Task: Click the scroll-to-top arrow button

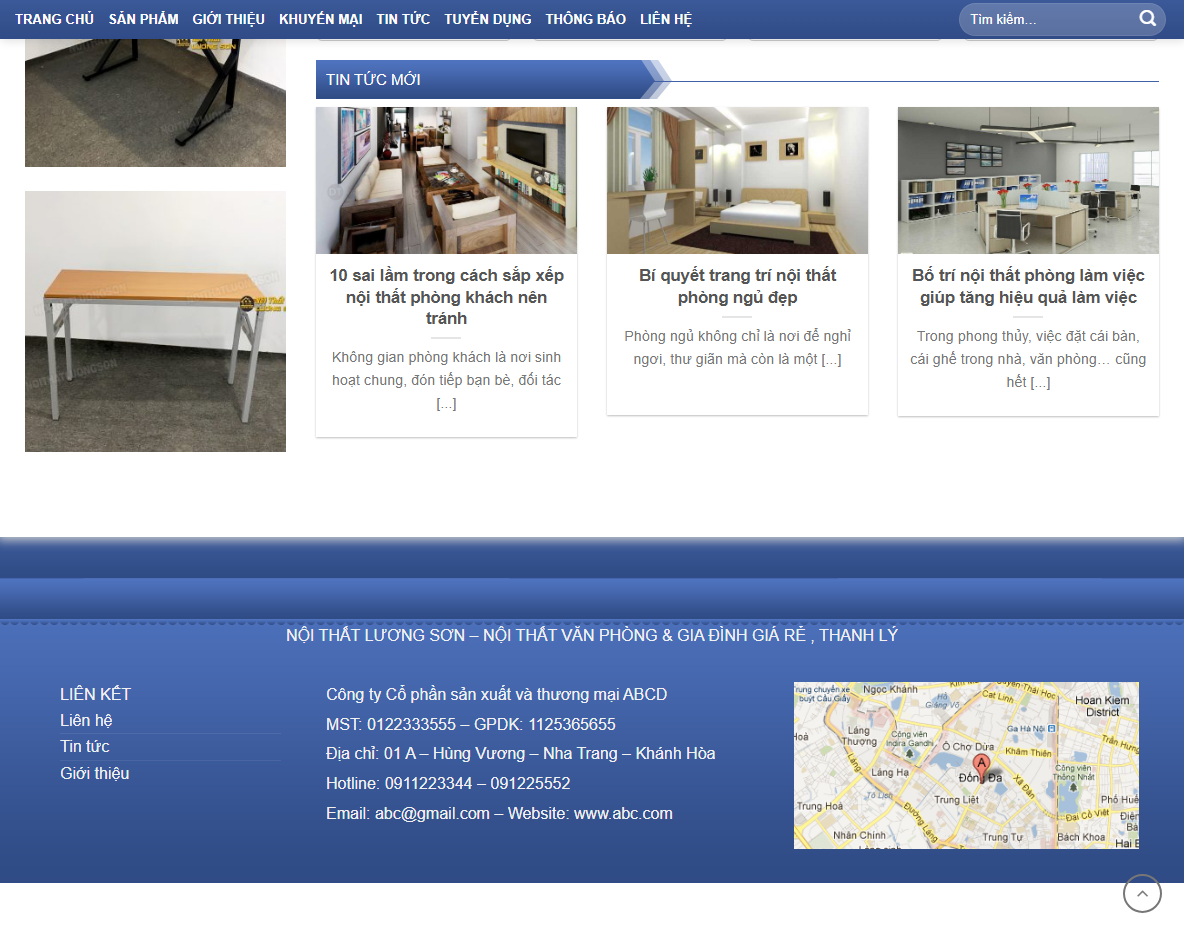Action: tap(1142, 894)
